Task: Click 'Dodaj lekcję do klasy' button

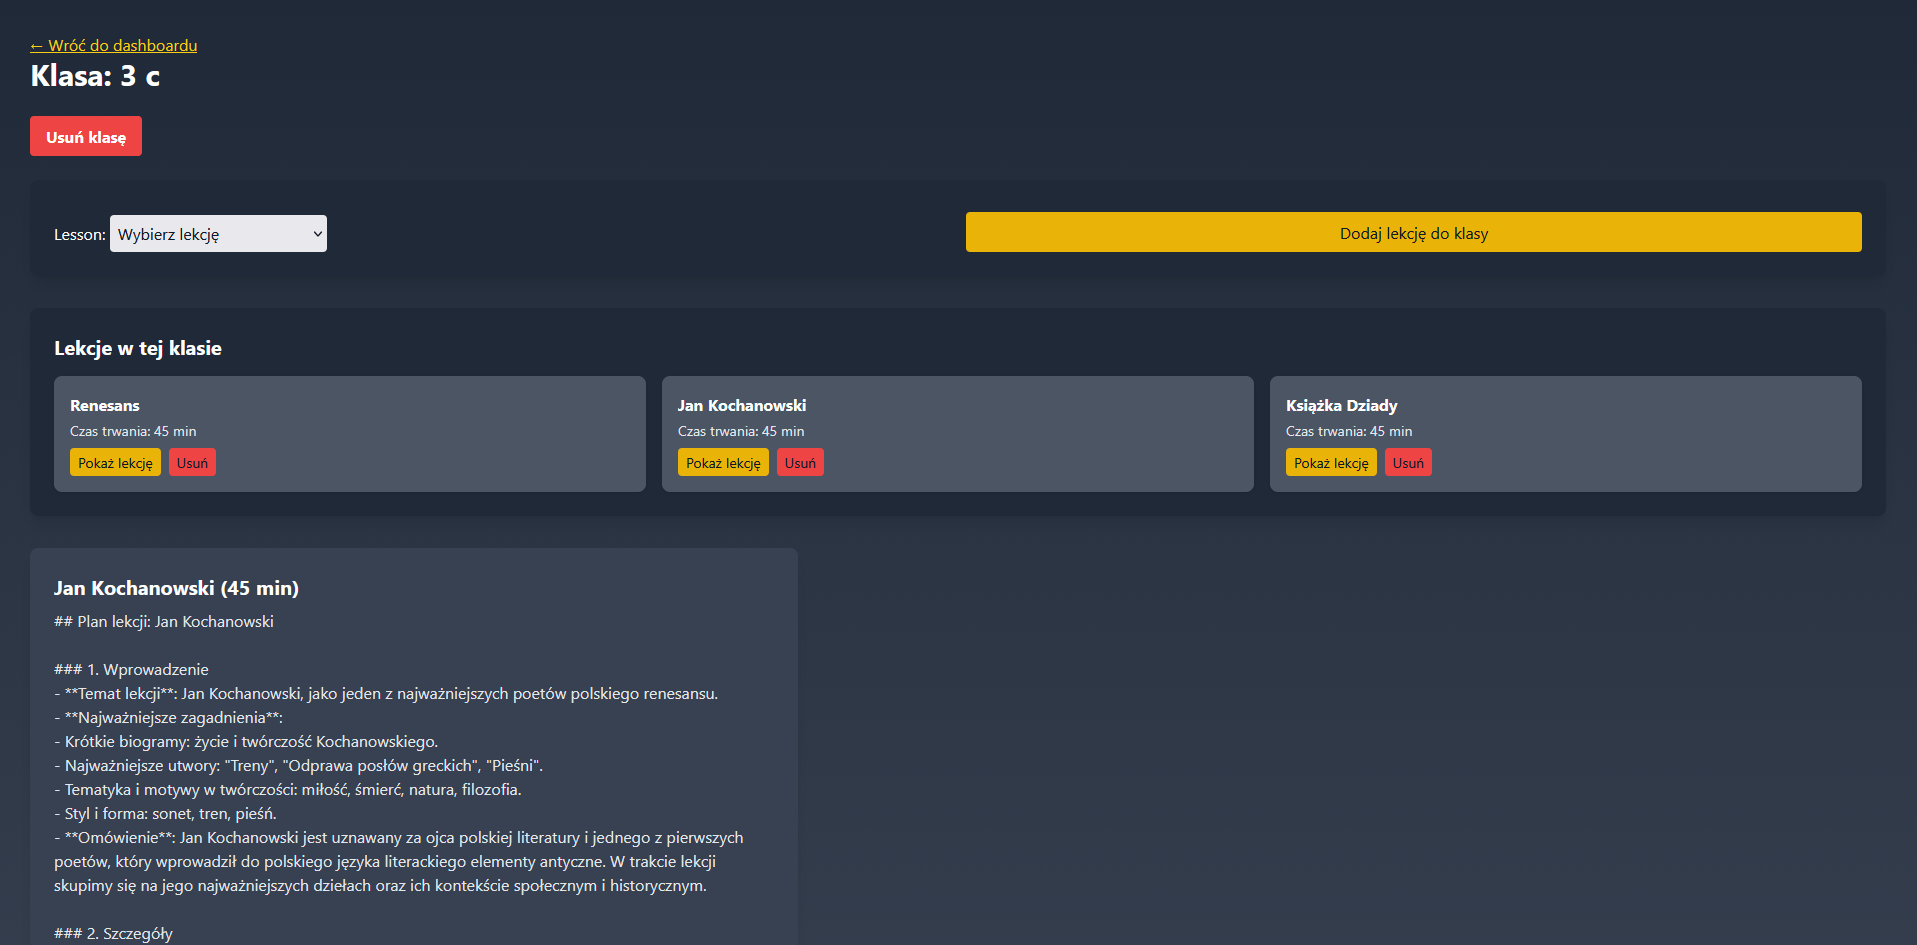Action: [1413, 233]
